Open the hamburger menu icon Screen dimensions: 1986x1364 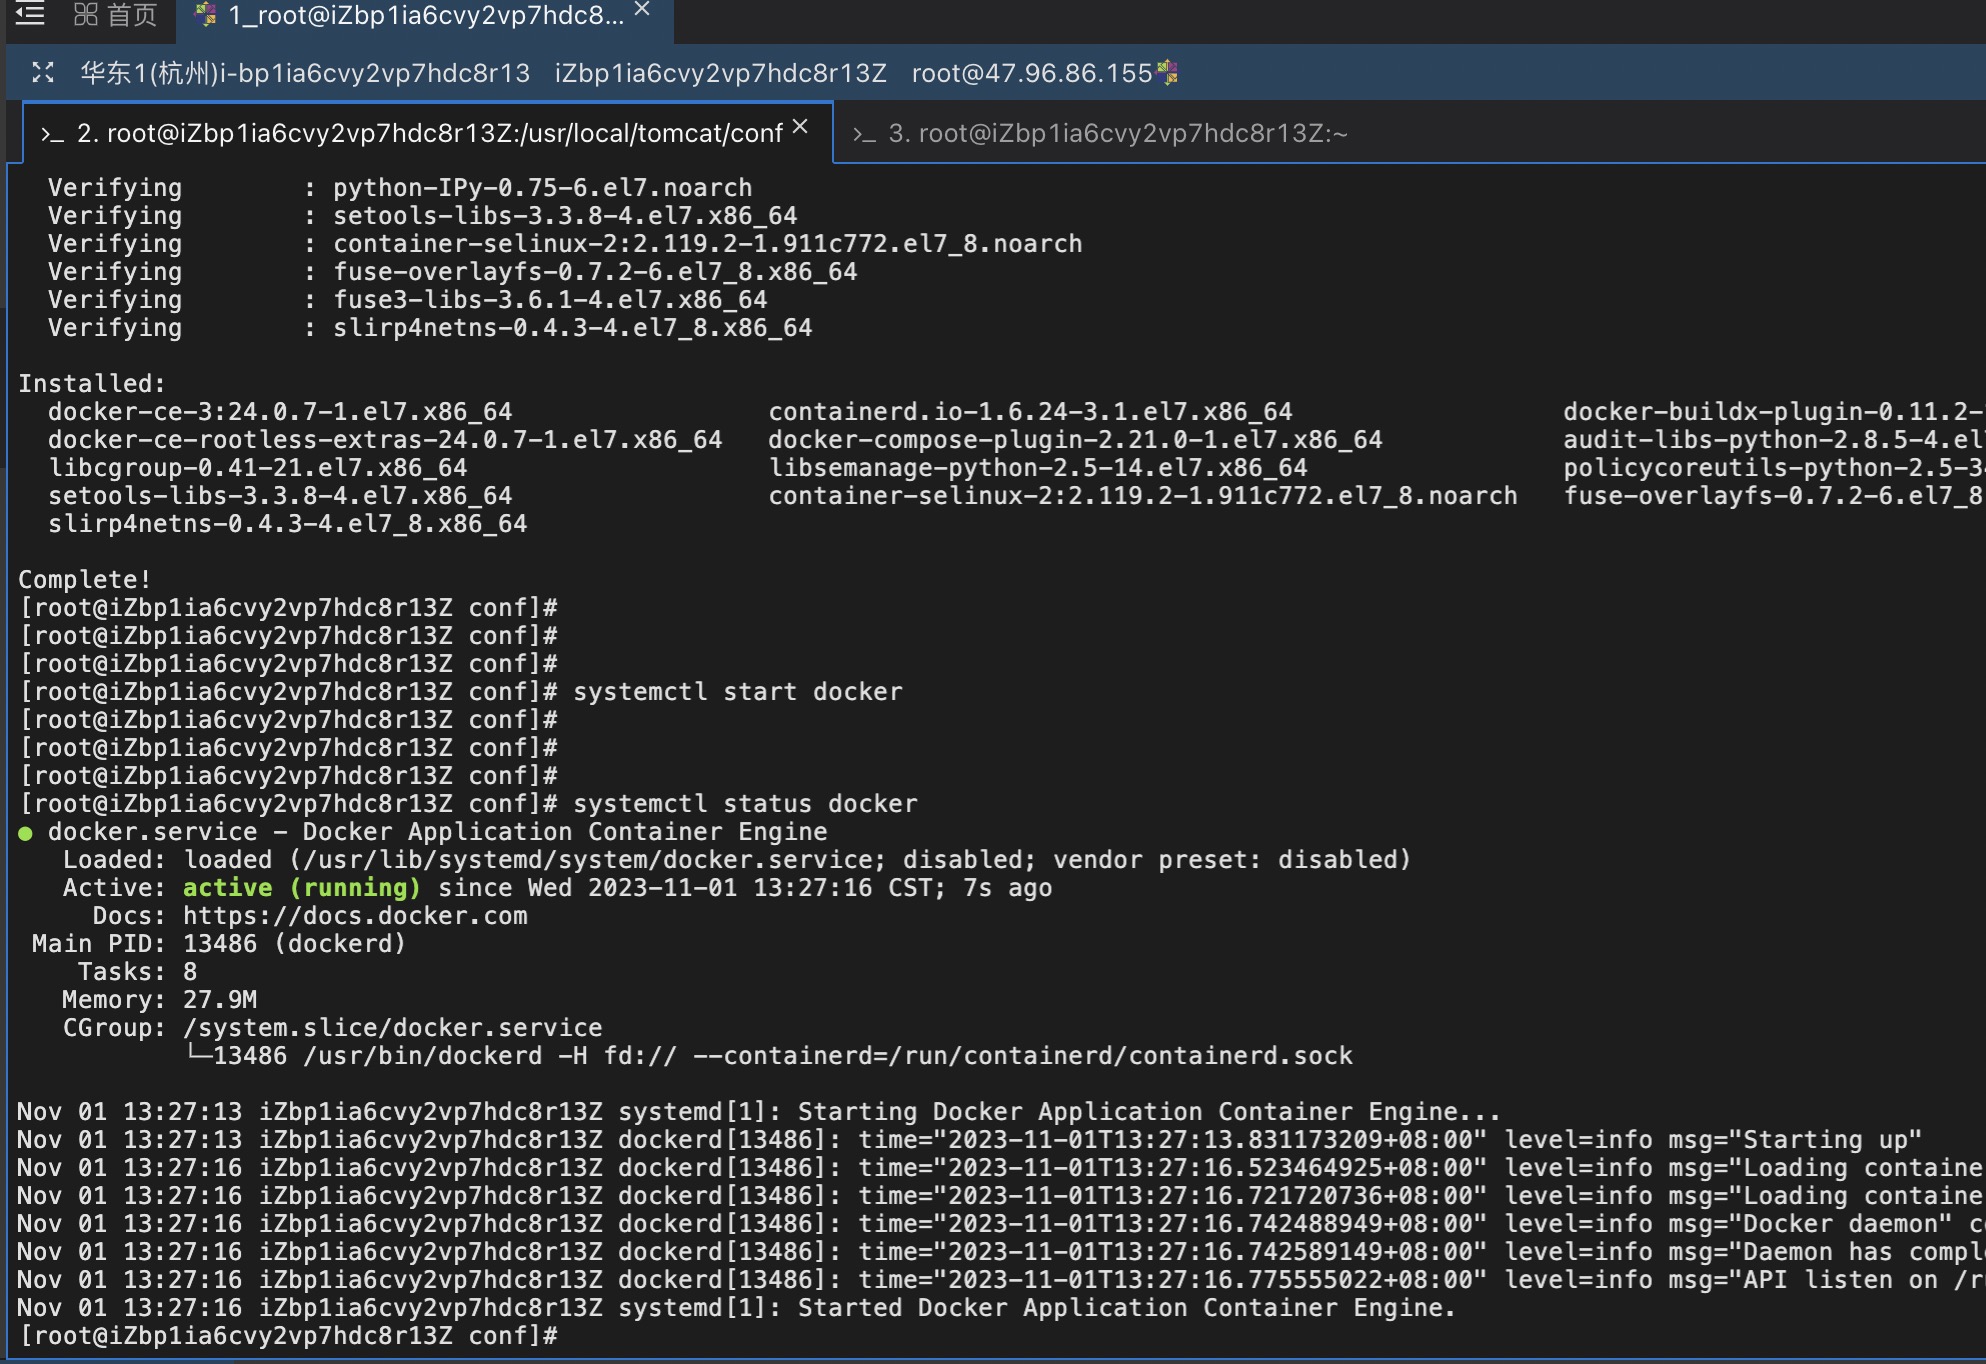click(30, 14)
